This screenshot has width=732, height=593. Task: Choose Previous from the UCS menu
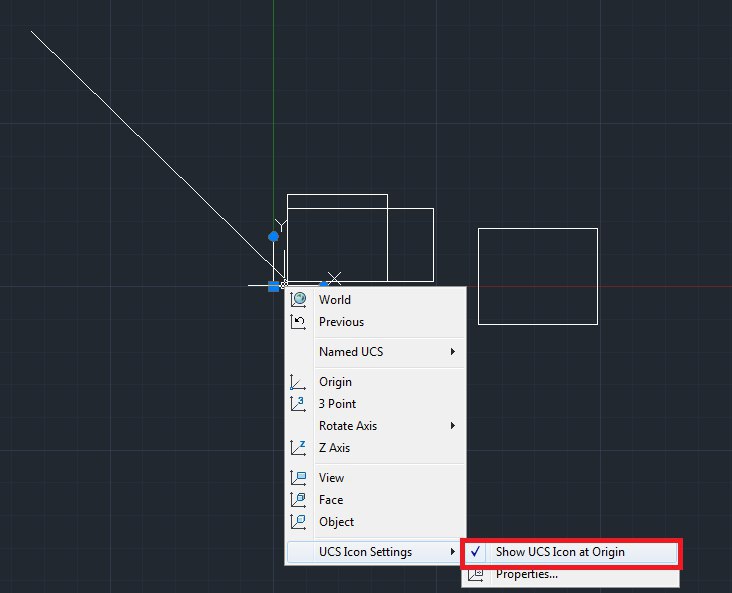[375, 322]
